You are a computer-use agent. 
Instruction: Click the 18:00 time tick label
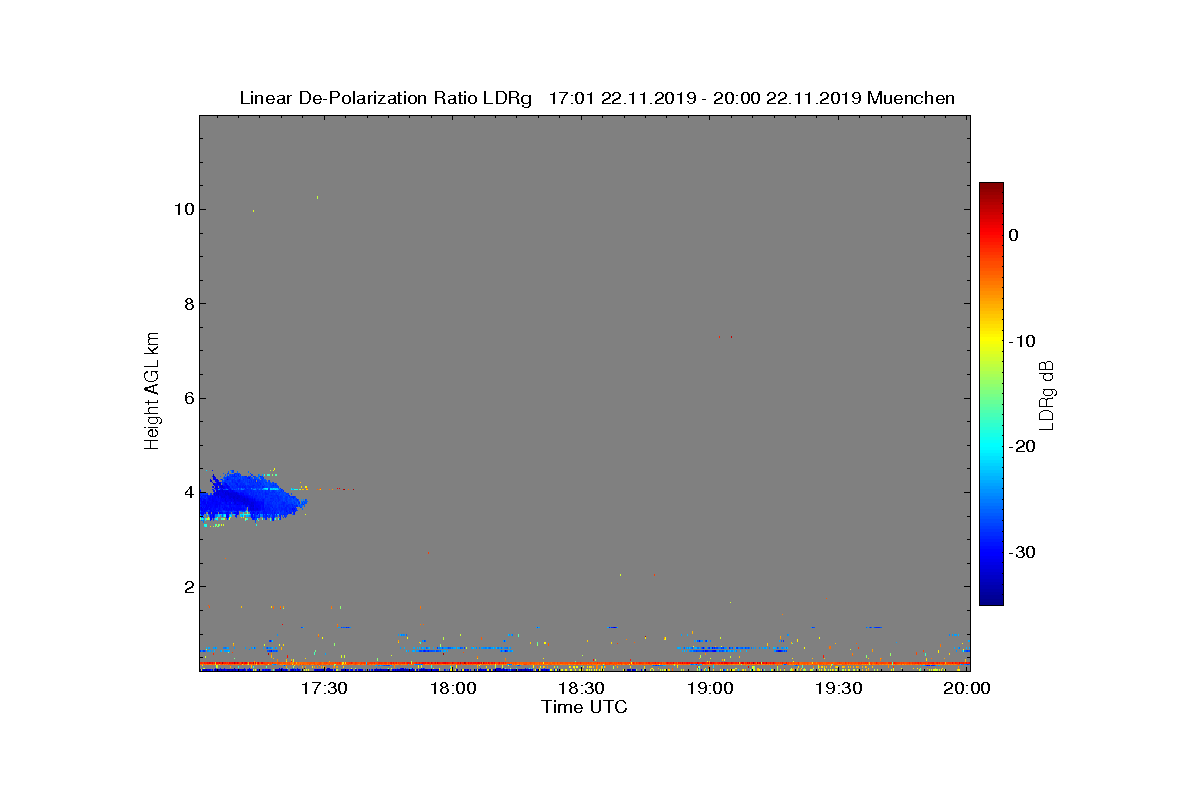(454, 688)
